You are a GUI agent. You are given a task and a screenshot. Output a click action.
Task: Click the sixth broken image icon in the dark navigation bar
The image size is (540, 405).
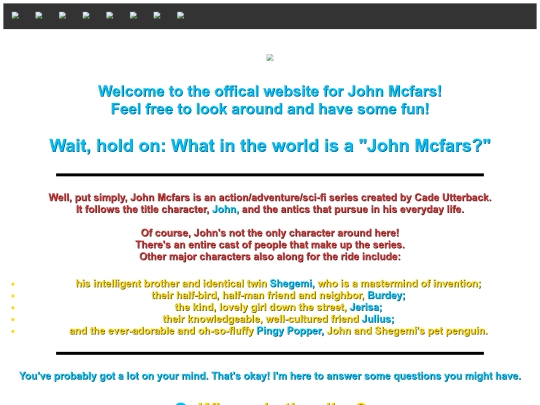click(x=133, y=15)
